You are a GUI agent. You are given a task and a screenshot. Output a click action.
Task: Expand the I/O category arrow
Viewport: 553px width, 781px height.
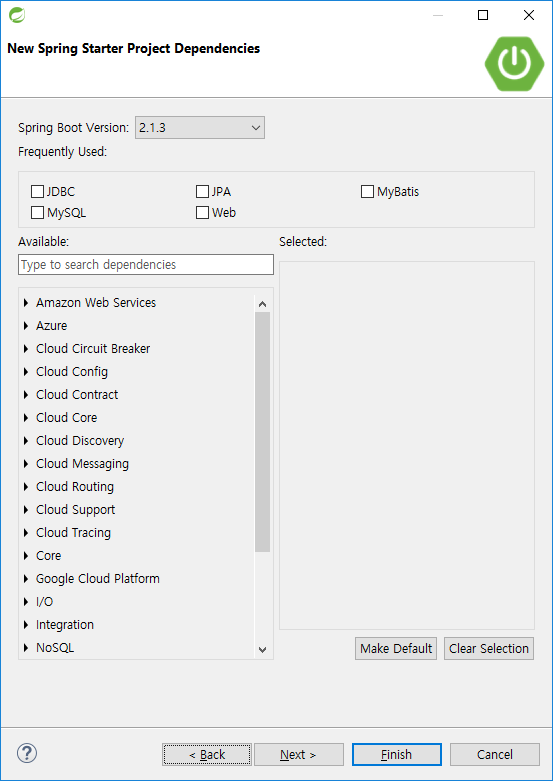[x=26, y=602]
